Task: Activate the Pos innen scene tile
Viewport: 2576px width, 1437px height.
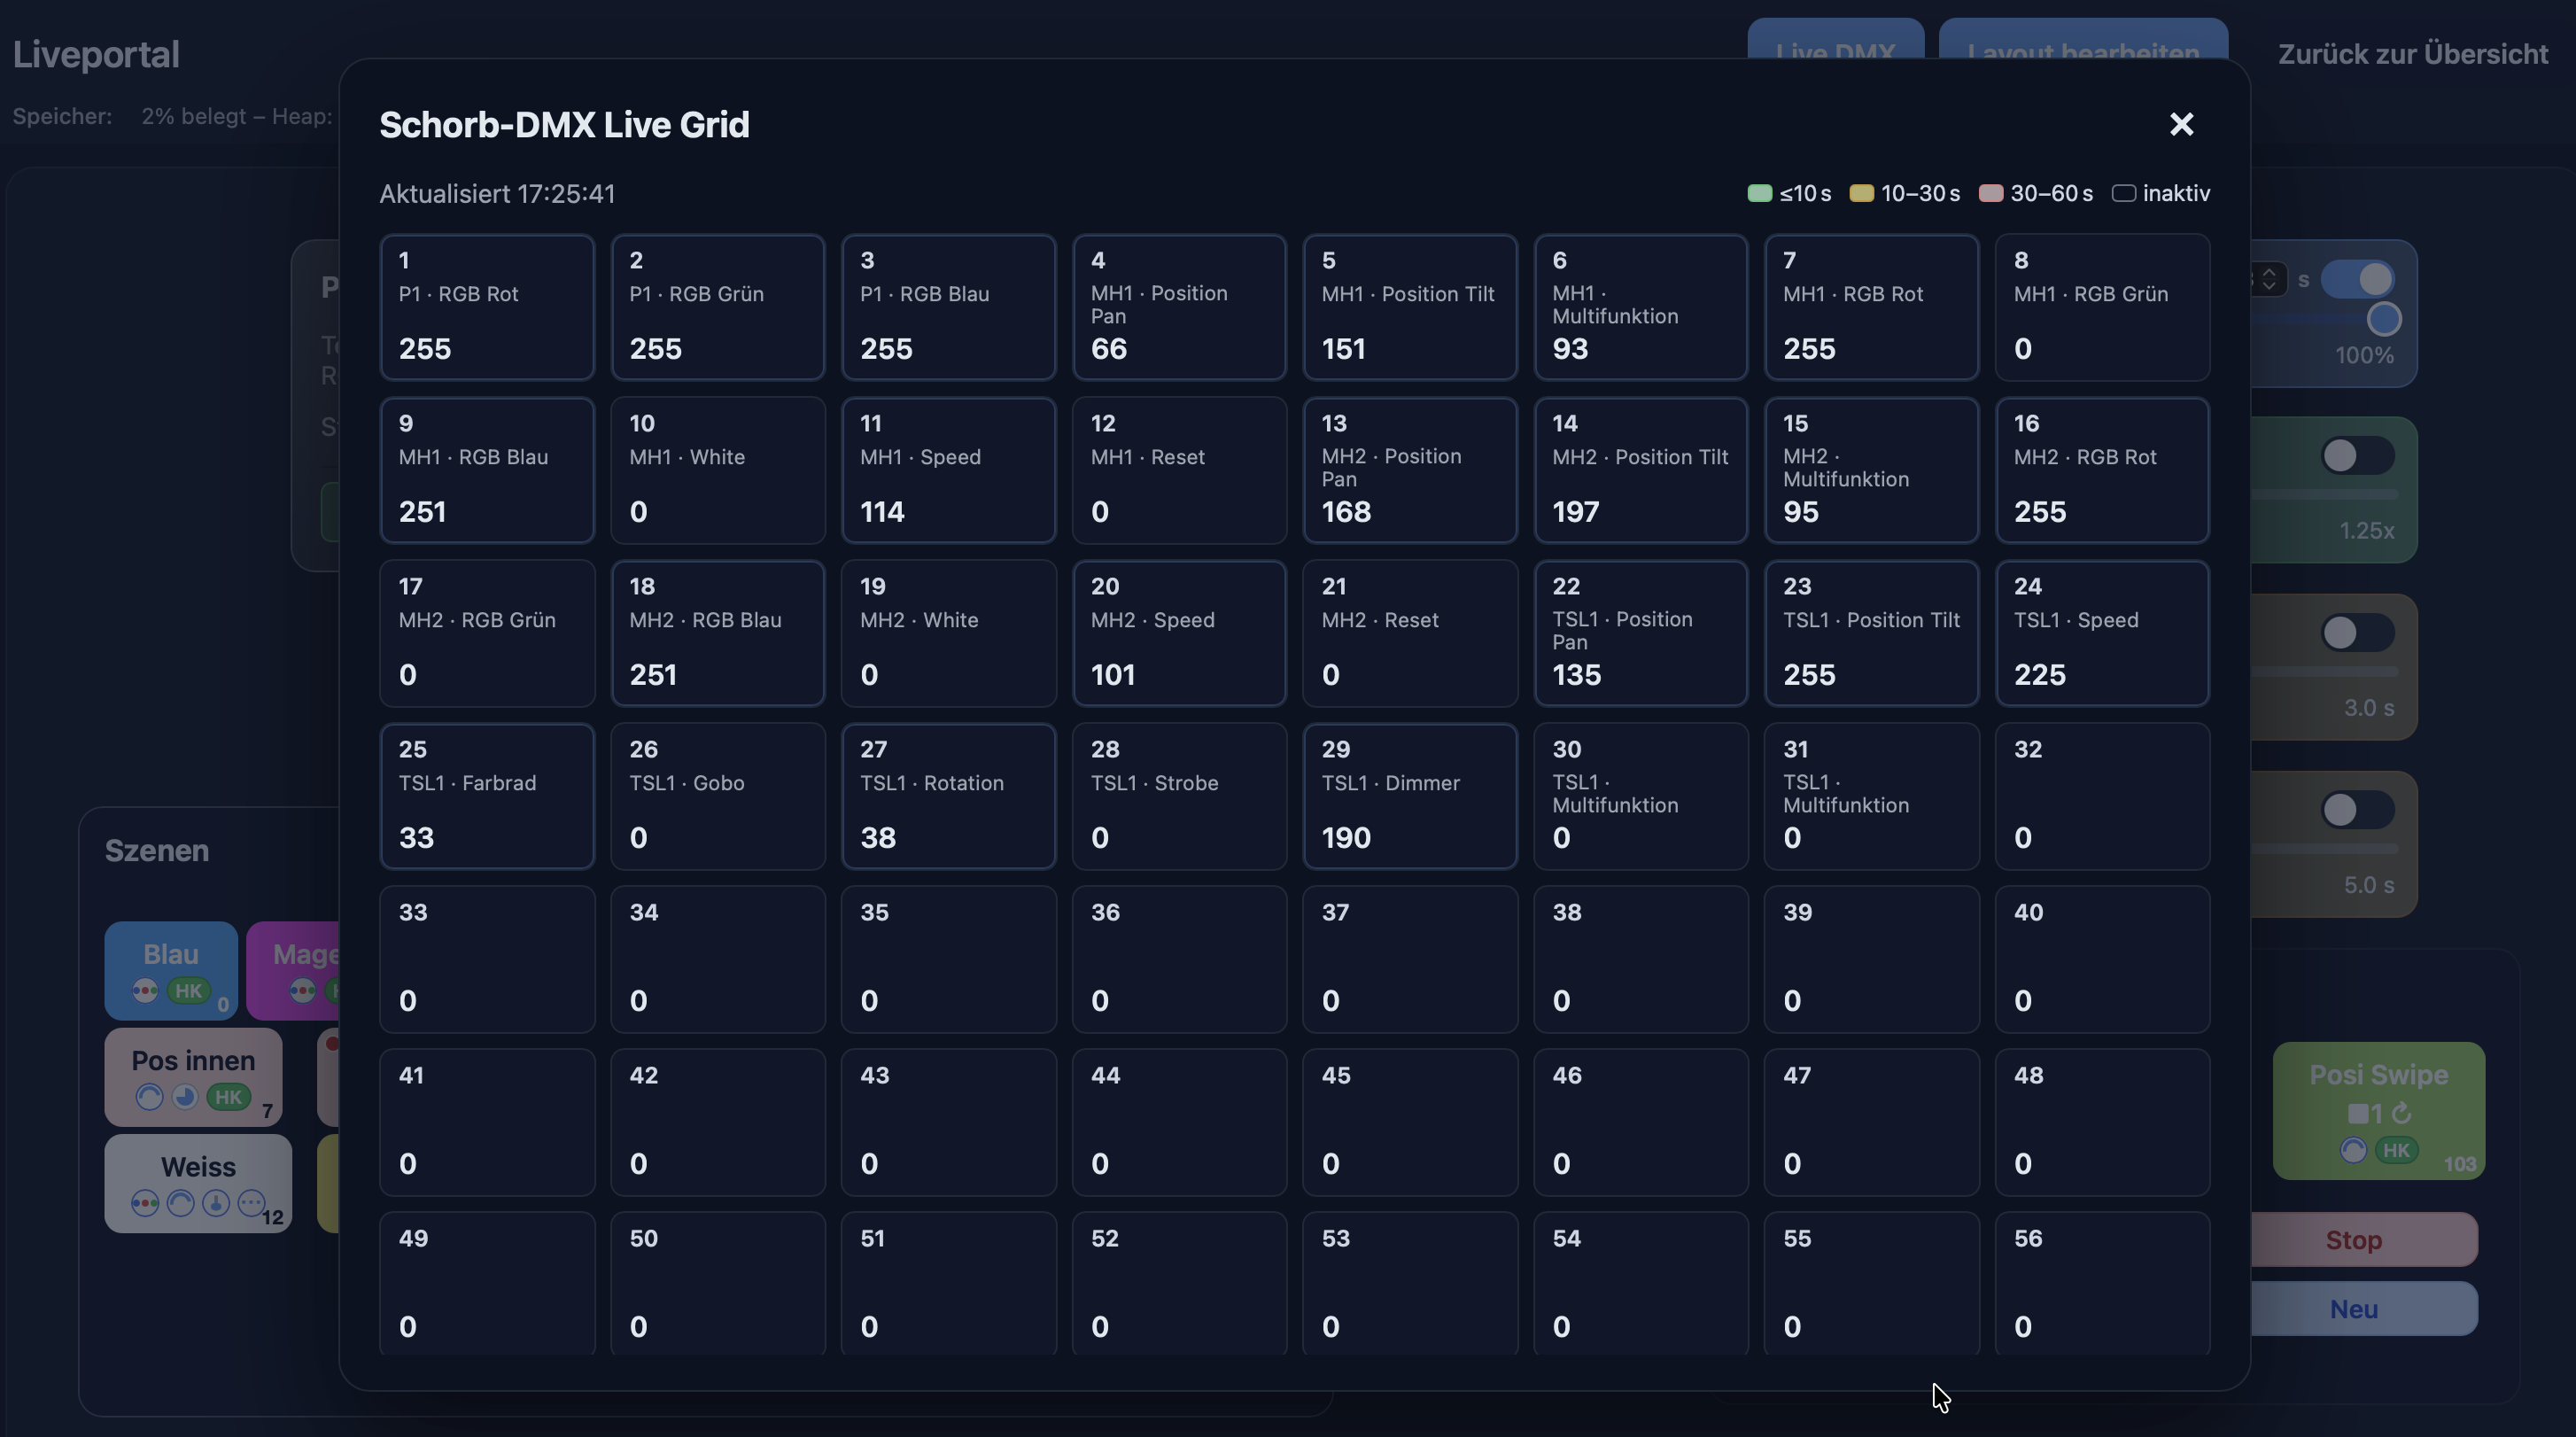Action: [194, 1077]
